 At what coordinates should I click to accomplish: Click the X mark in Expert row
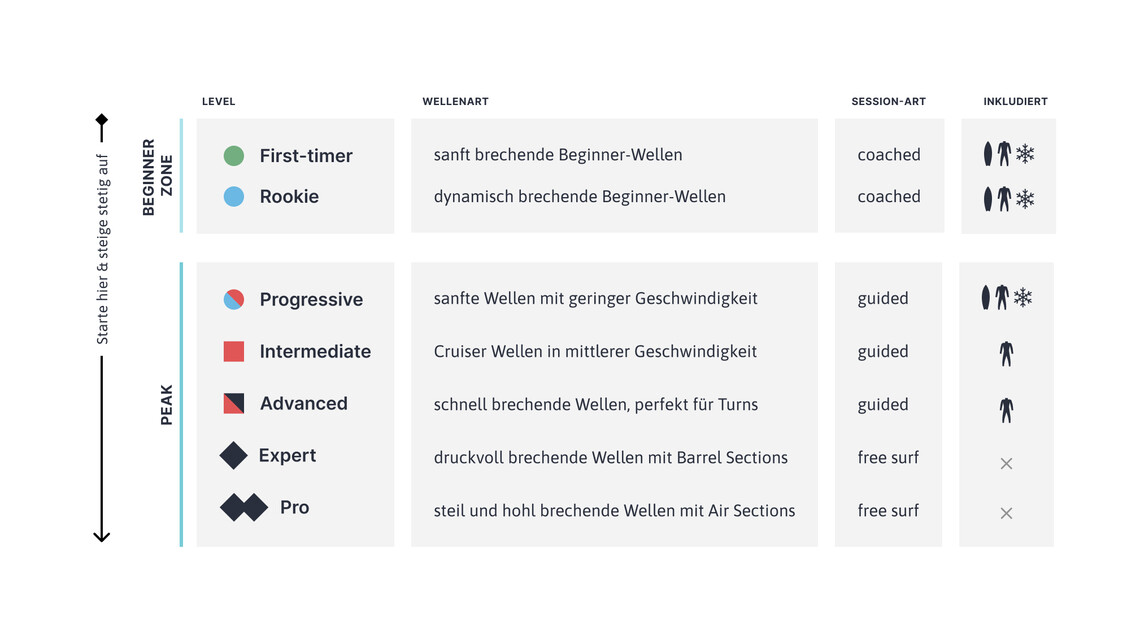tap(1006, 463)
